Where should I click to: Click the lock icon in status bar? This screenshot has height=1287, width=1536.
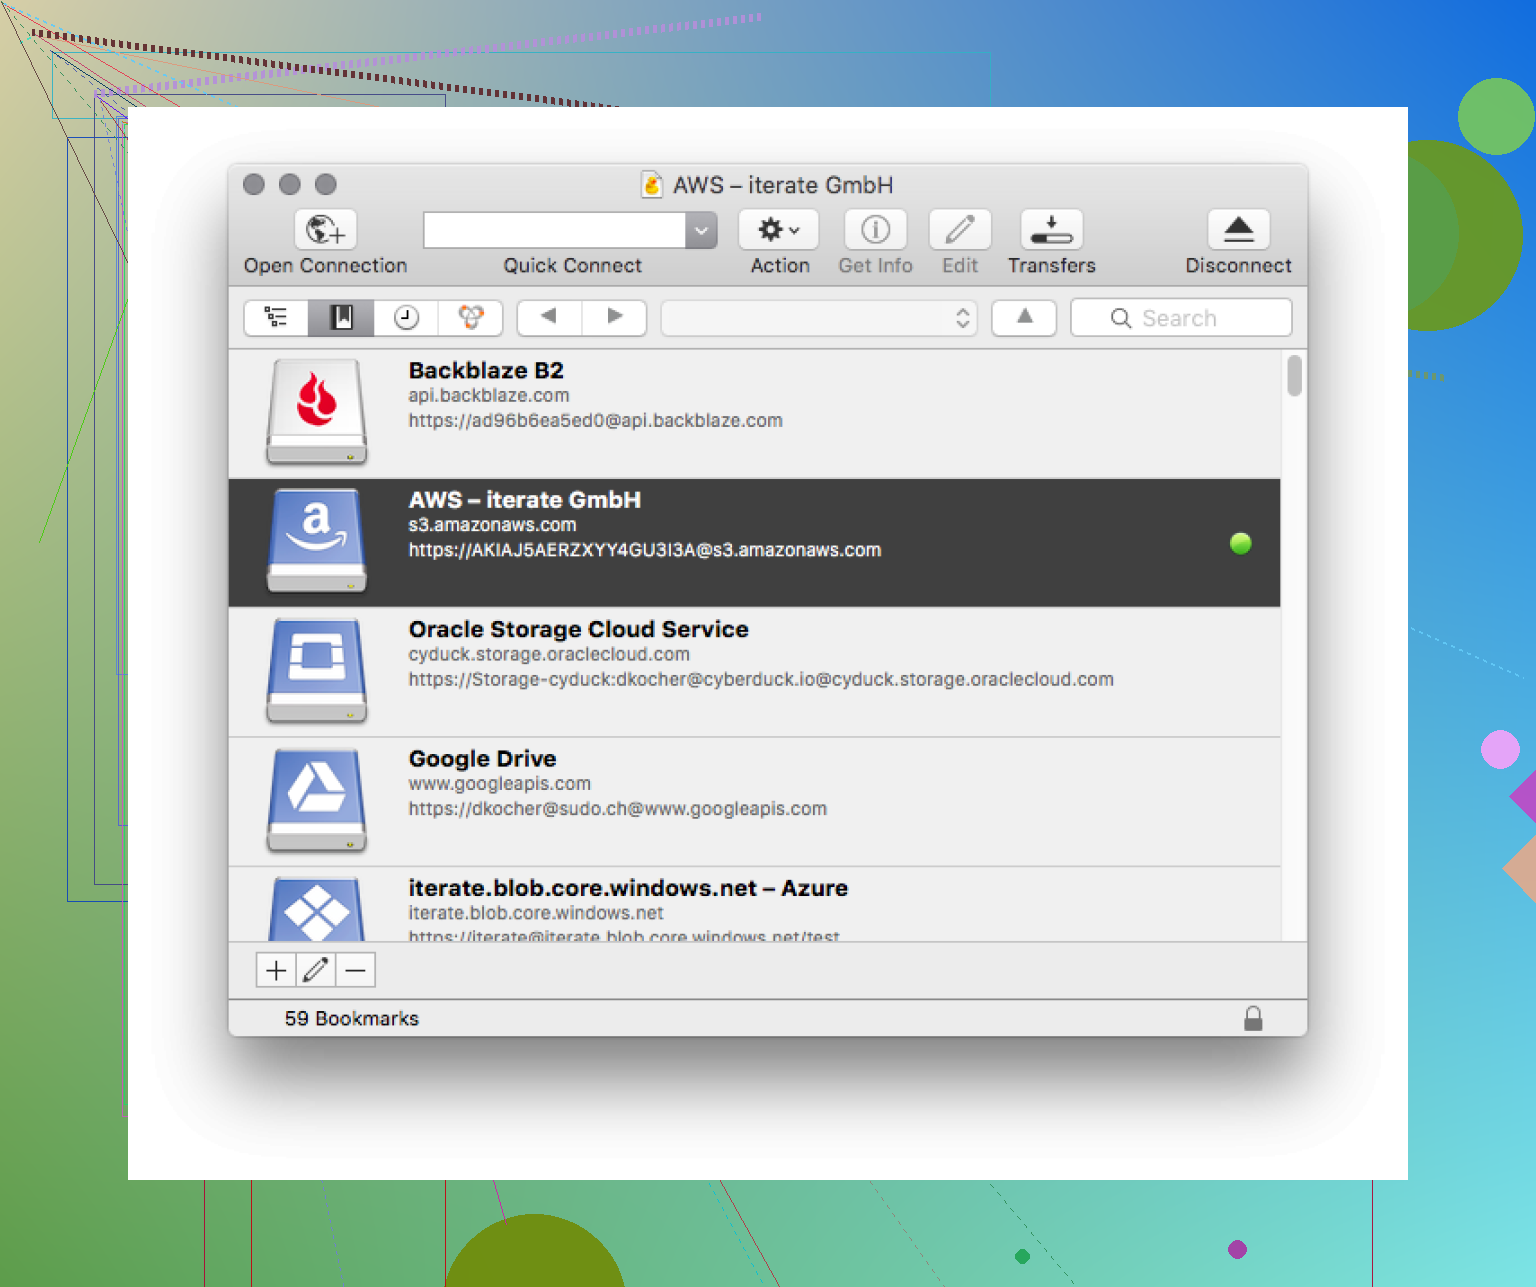pos(1253,1018)
